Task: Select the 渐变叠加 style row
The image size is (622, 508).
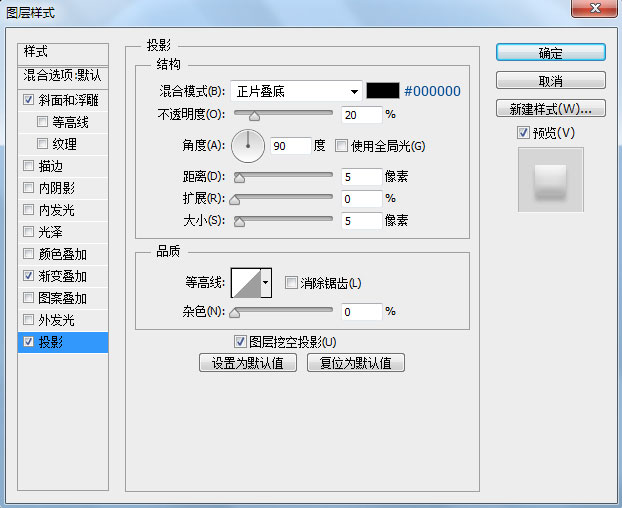Action: (x=63, y=276)
